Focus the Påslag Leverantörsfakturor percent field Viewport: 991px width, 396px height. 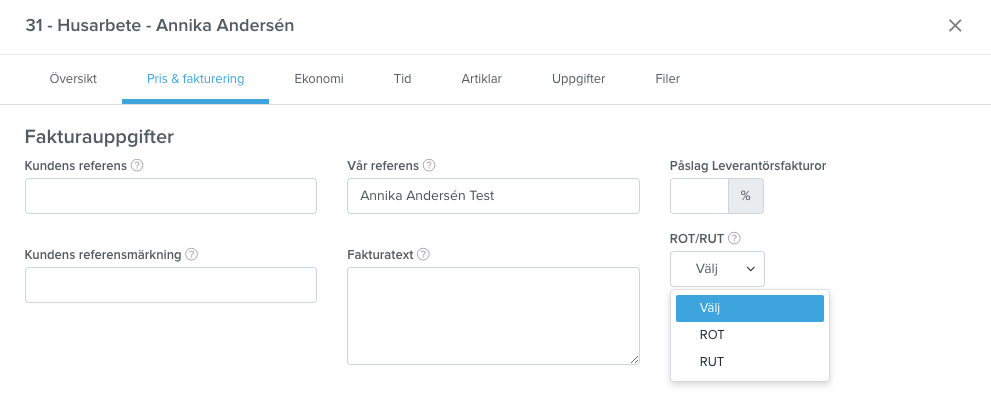coord(700,196)
